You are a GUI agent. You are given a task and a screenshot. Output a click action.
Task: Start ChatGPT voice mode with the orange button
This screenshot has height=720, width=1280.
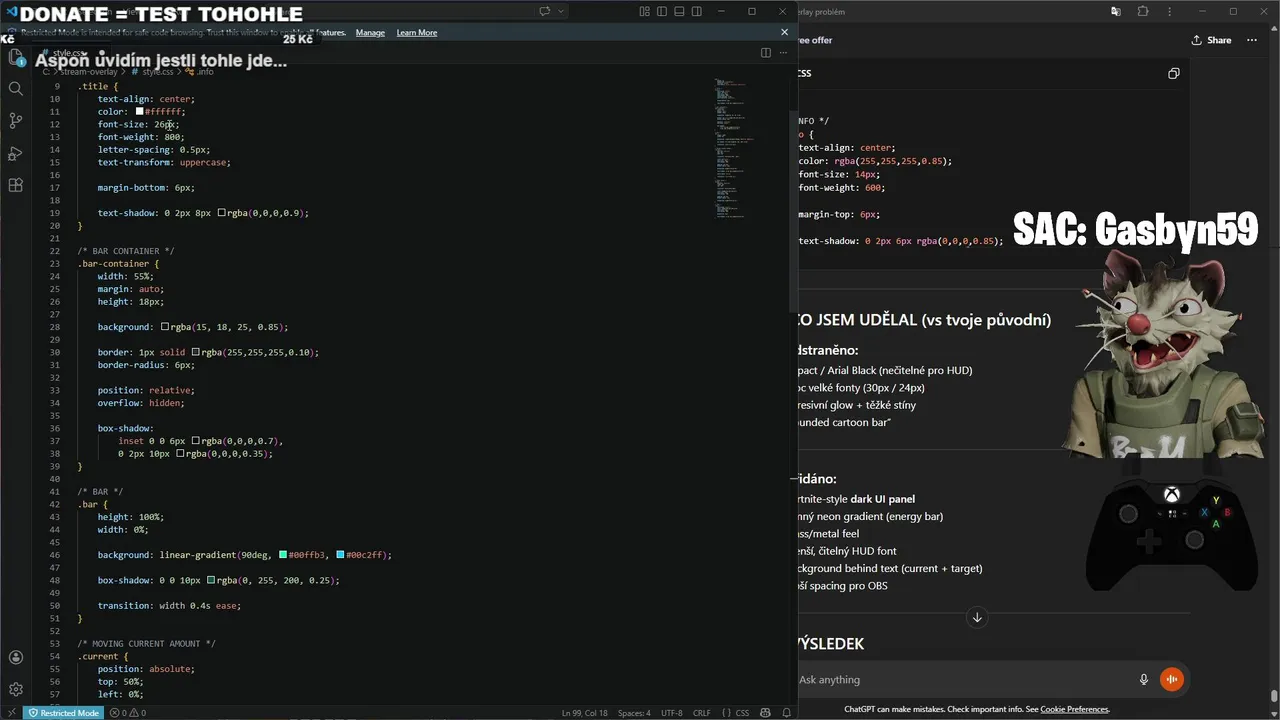1172,680
